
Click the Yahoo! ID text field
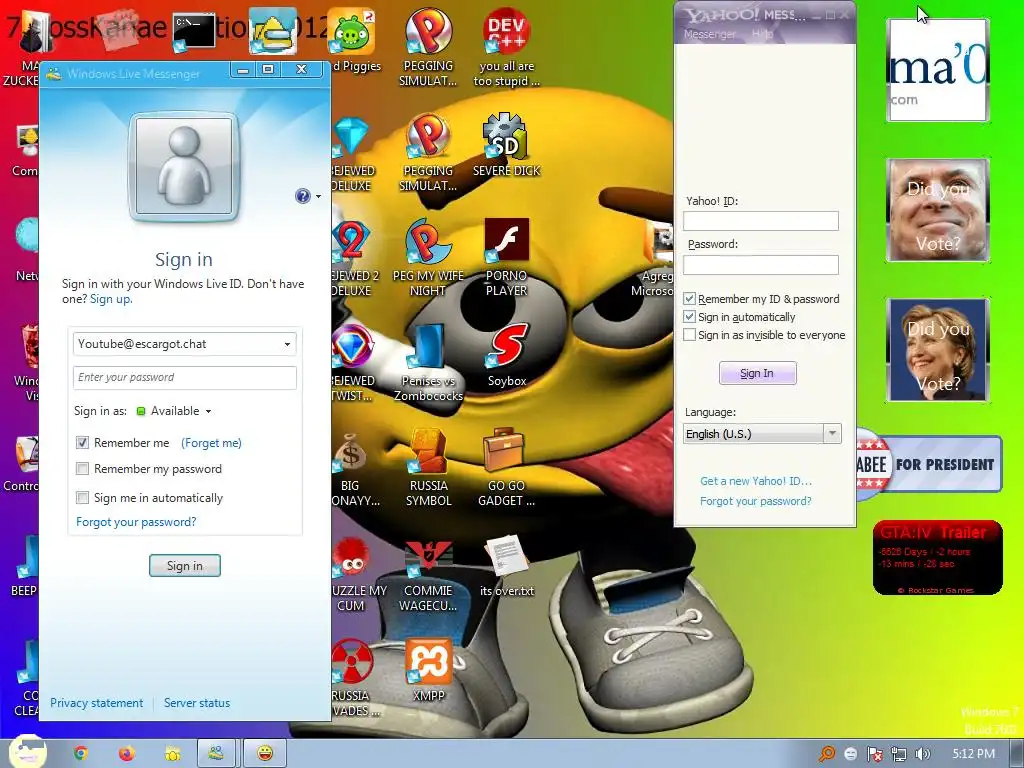[x=761, y=221]
